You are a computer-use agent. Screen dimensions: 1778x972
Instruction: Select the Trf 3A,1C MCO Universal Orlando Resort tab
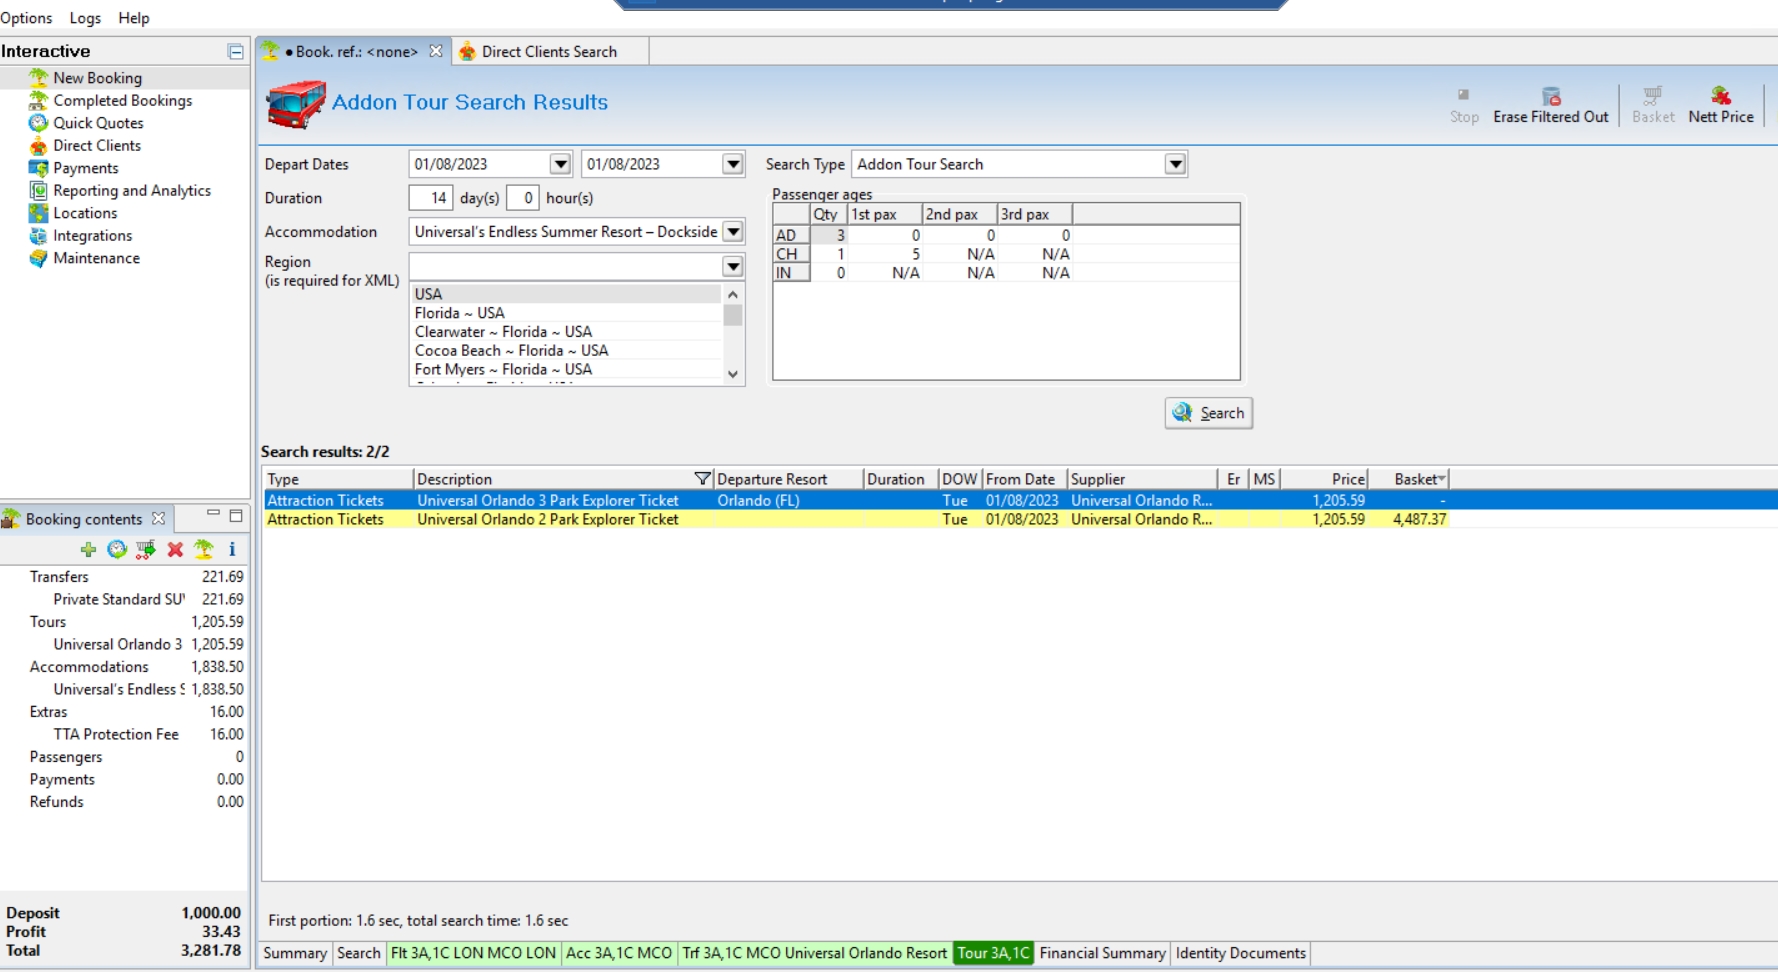click(814, 953)
